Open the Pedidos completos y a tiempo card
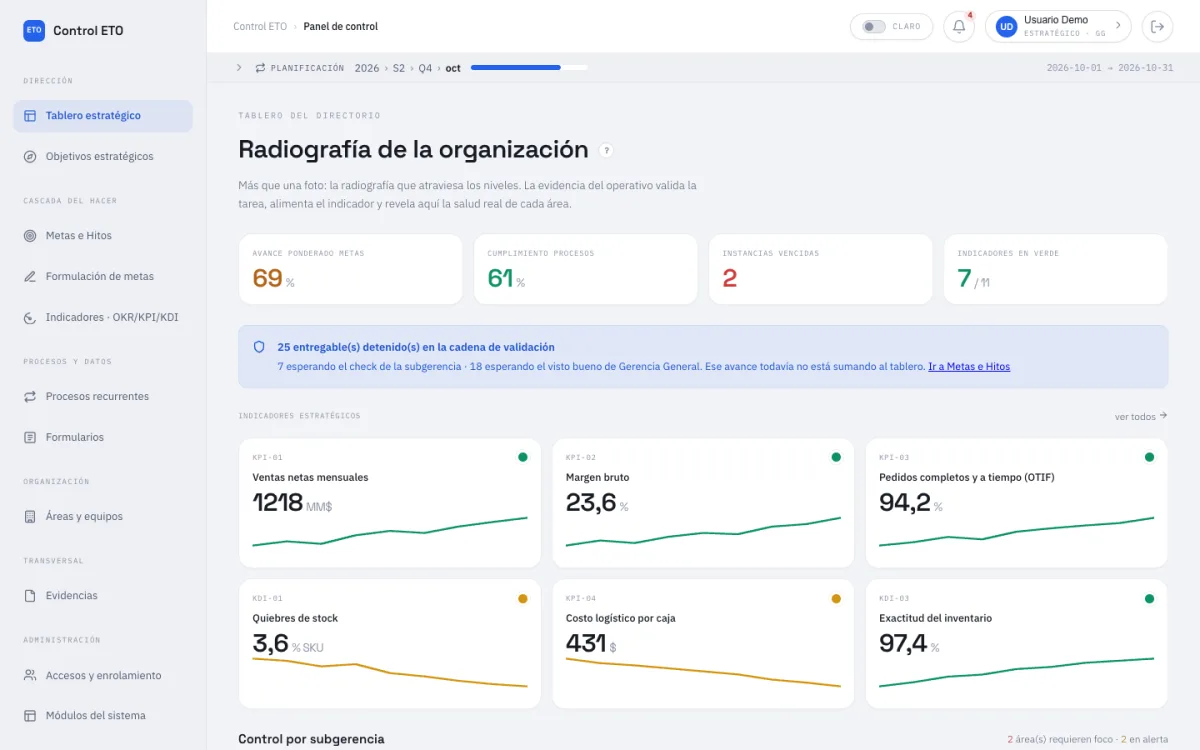 coord(1016,503)
